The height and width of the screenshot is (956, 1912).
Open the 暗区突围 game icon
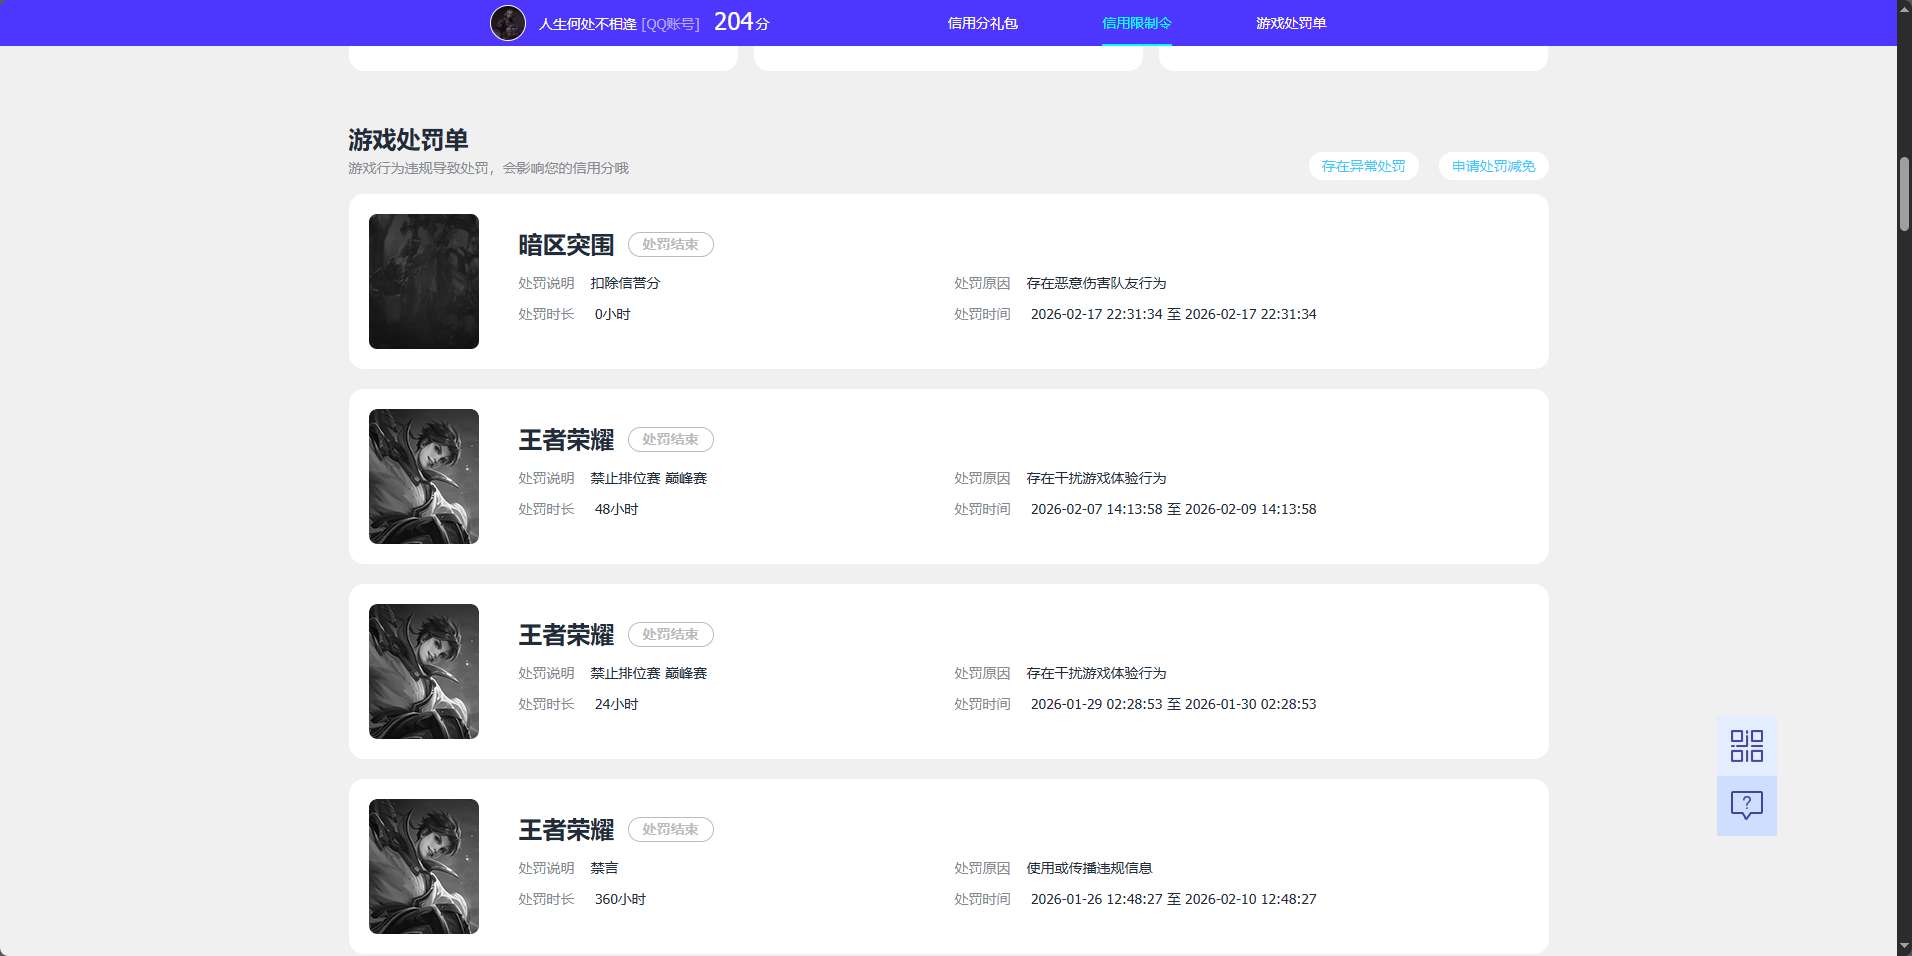click(423, 281)
